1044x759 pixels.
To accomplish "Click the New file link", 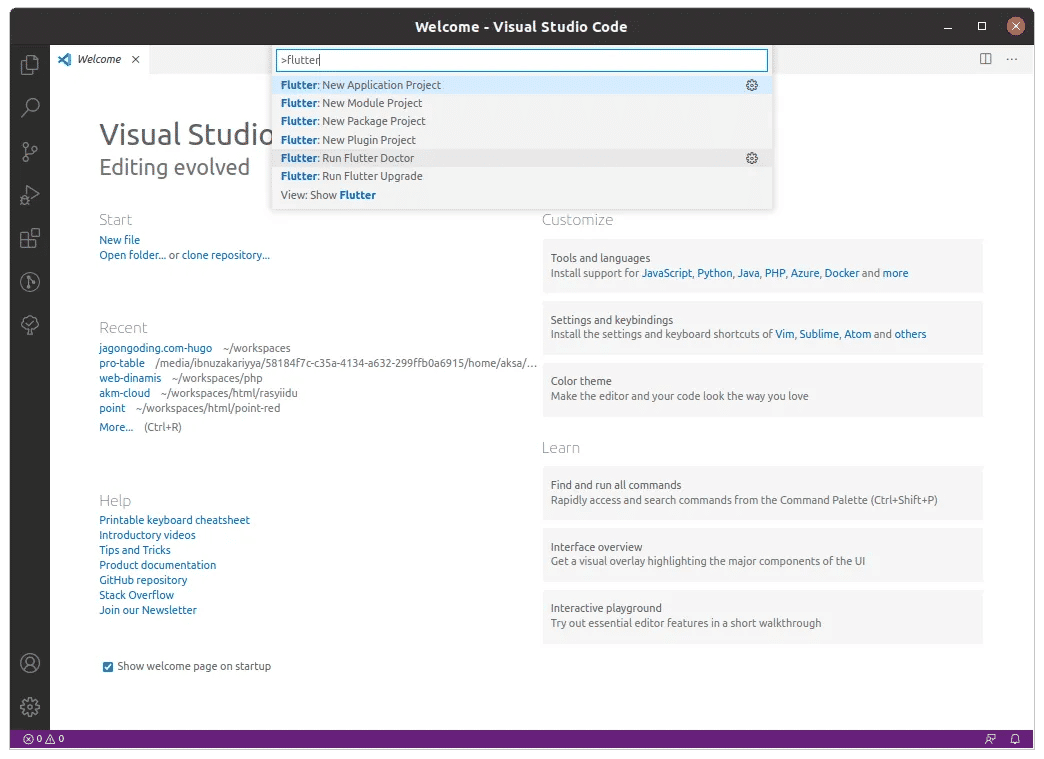I will coord(119,240).
